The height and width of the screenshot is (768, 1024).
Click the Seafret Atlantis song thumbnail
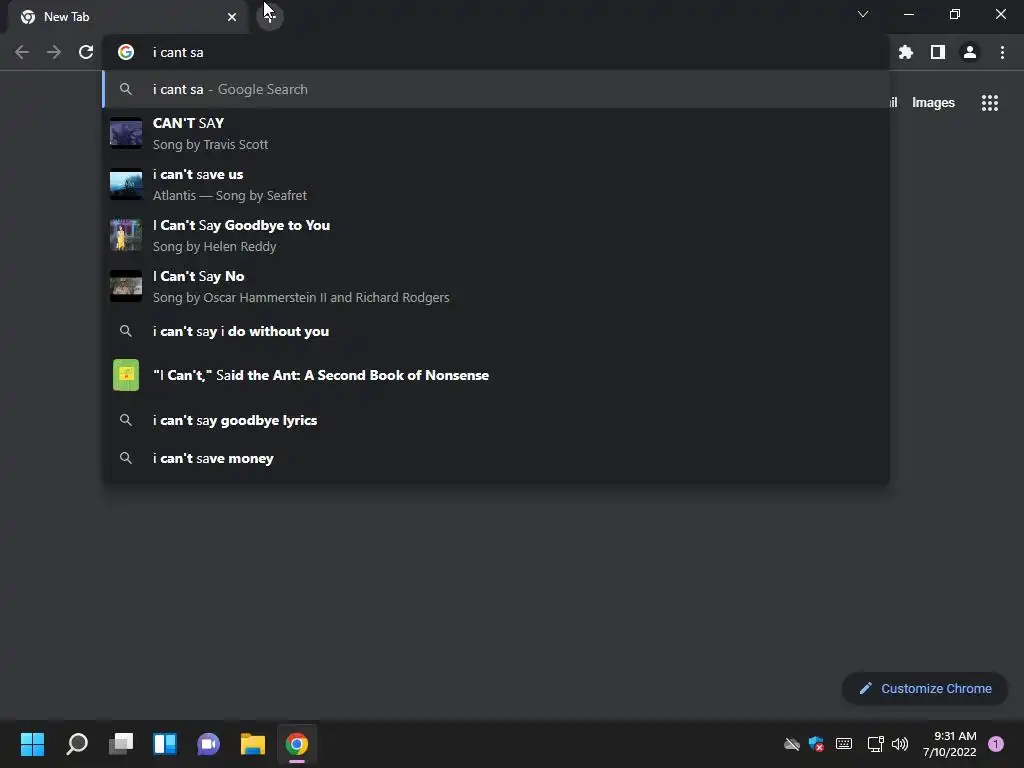(x=126, y=184)
